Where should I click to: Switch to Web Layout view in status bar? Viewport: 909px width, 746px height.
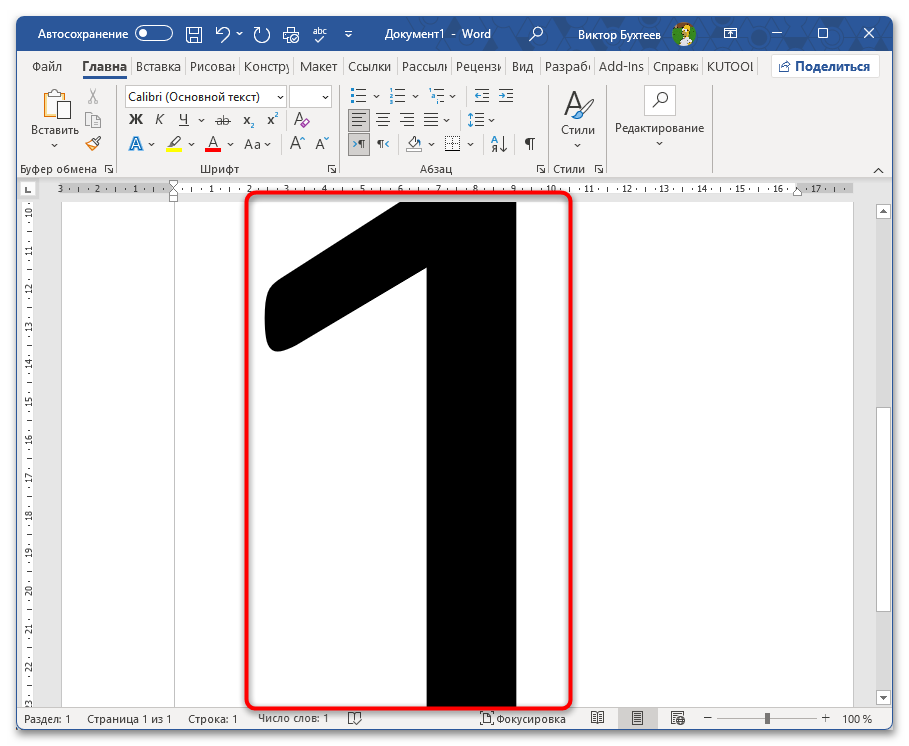point(677,719)
